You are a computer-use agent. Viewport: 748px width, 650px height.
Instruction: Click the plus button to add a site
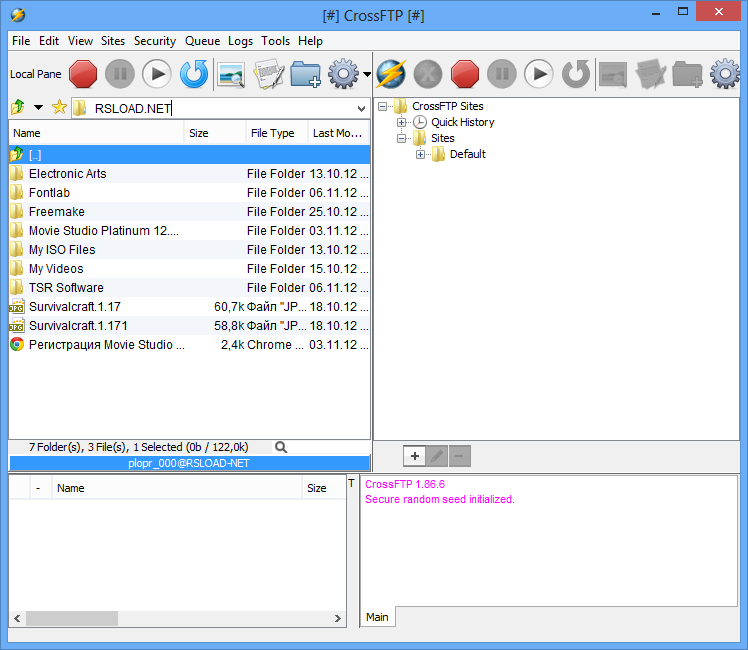[415, 456]
